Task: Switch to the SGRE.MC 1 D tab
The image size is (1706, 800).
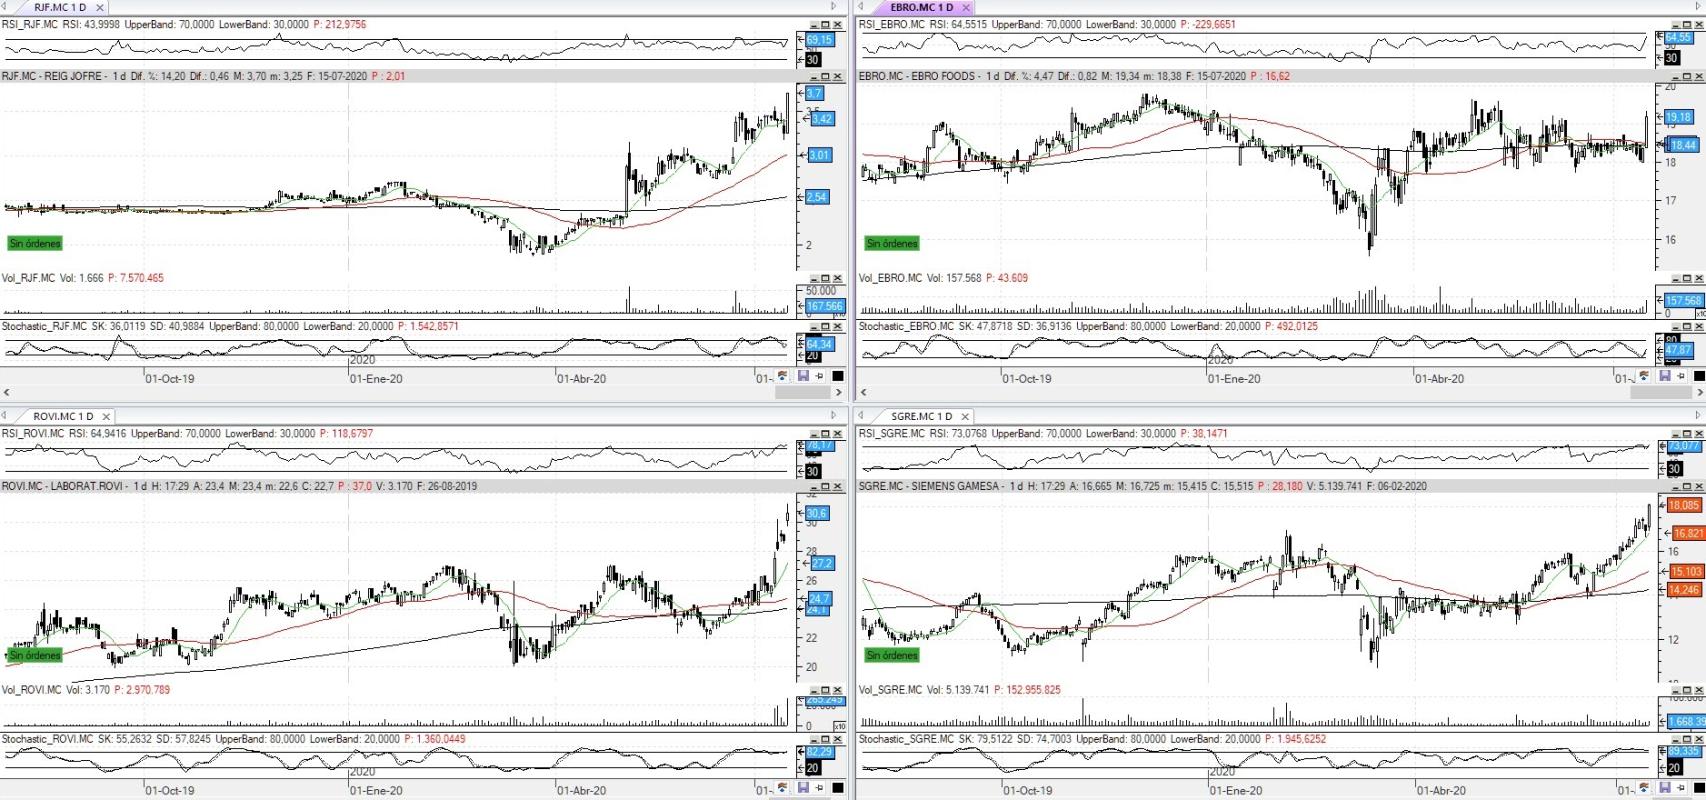Action: tap(921, 416)
